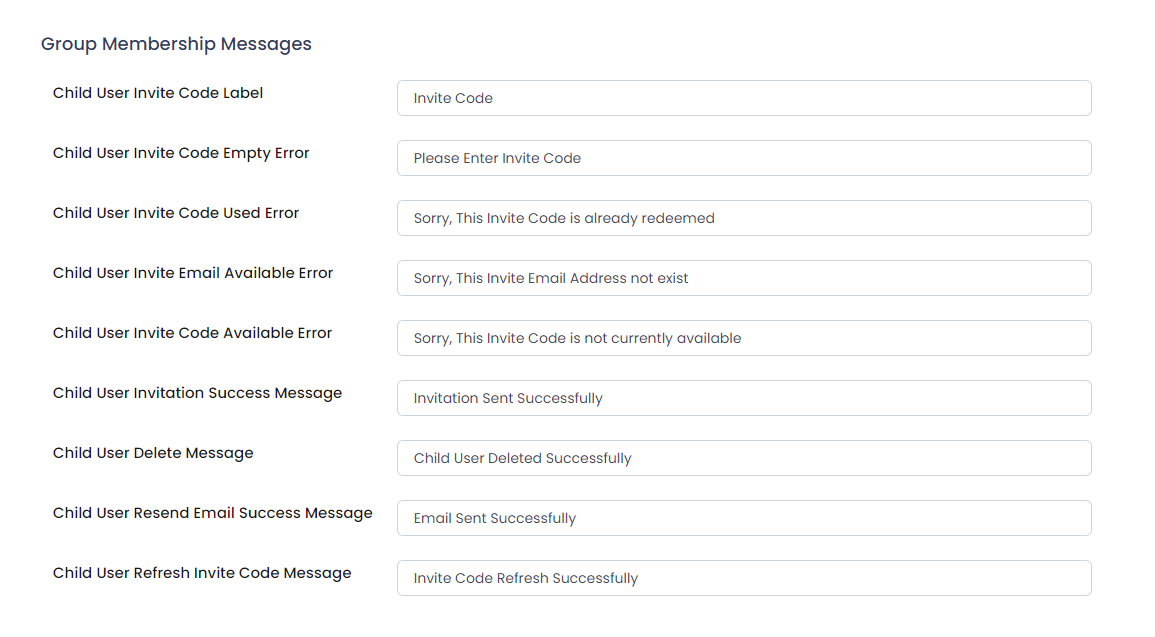1155x637 pixels.
Task: Edit the Invitation Sent Successfully field
Action: pos(744,398)
